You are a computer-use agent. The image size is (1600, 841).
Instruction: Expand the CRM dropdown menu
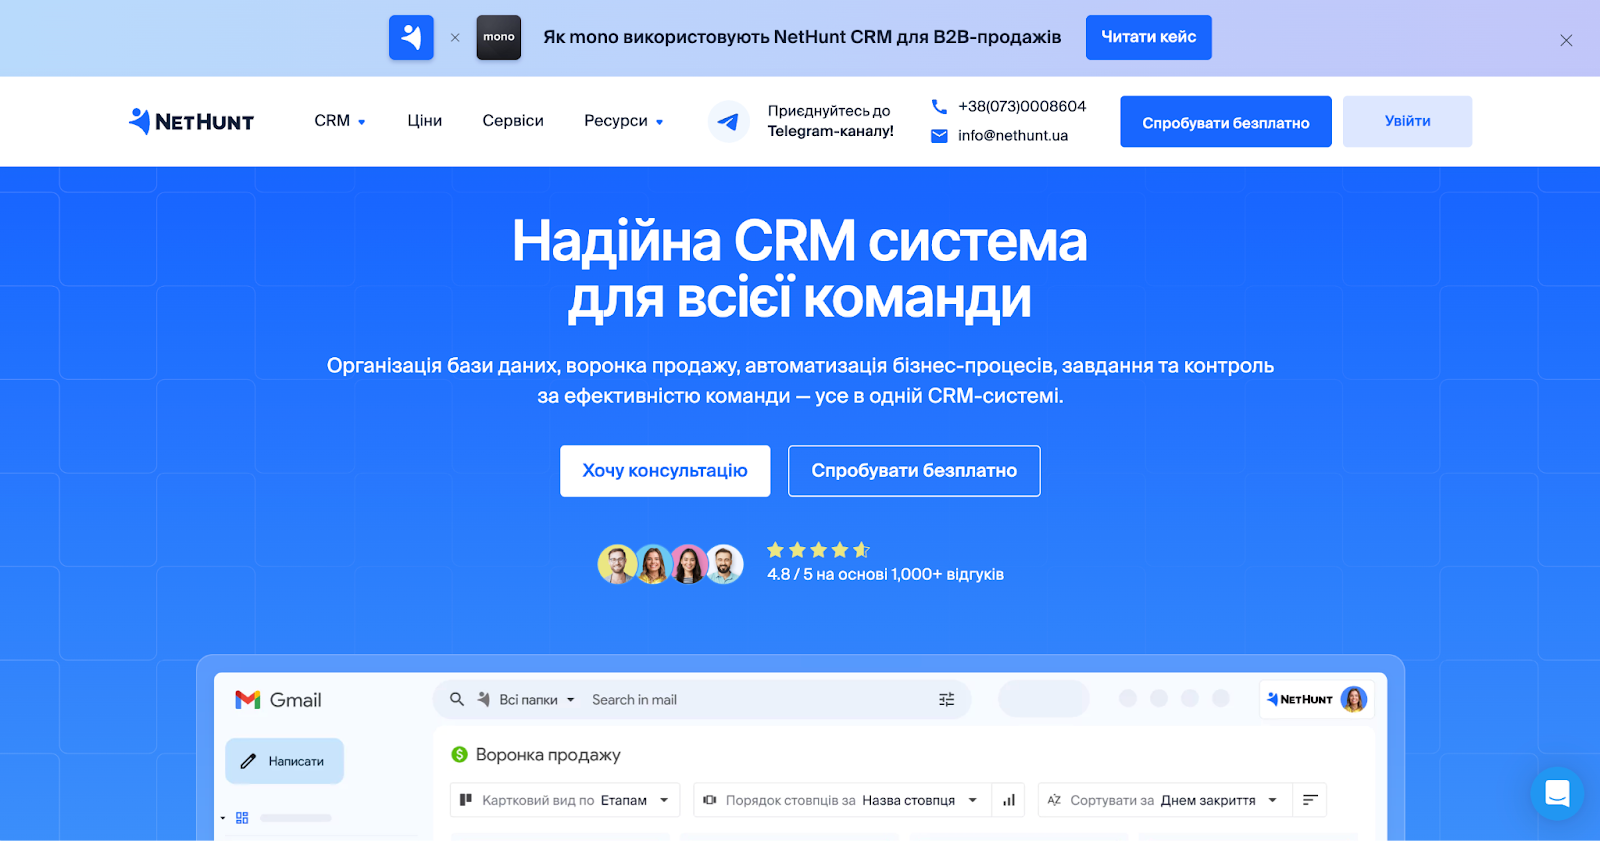pyautogui.click(x=340, y=121)
